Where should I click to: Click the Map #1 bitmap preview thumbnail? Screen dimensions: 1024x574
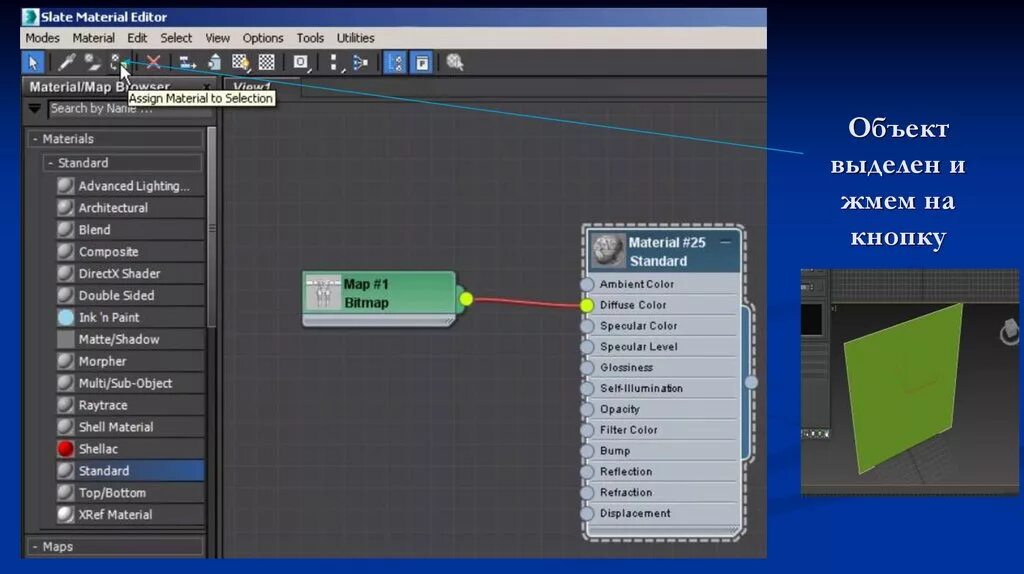323,294
